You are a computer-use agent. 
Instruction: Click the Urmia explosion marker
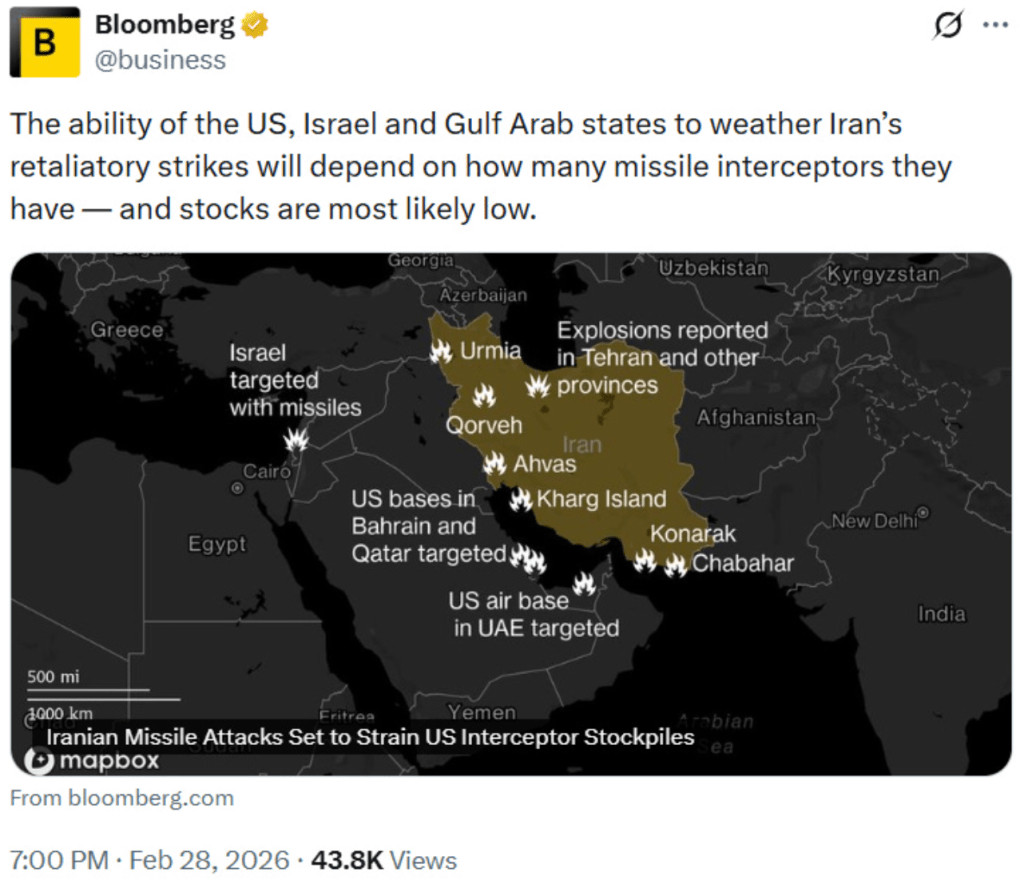[x=441, y=351]
